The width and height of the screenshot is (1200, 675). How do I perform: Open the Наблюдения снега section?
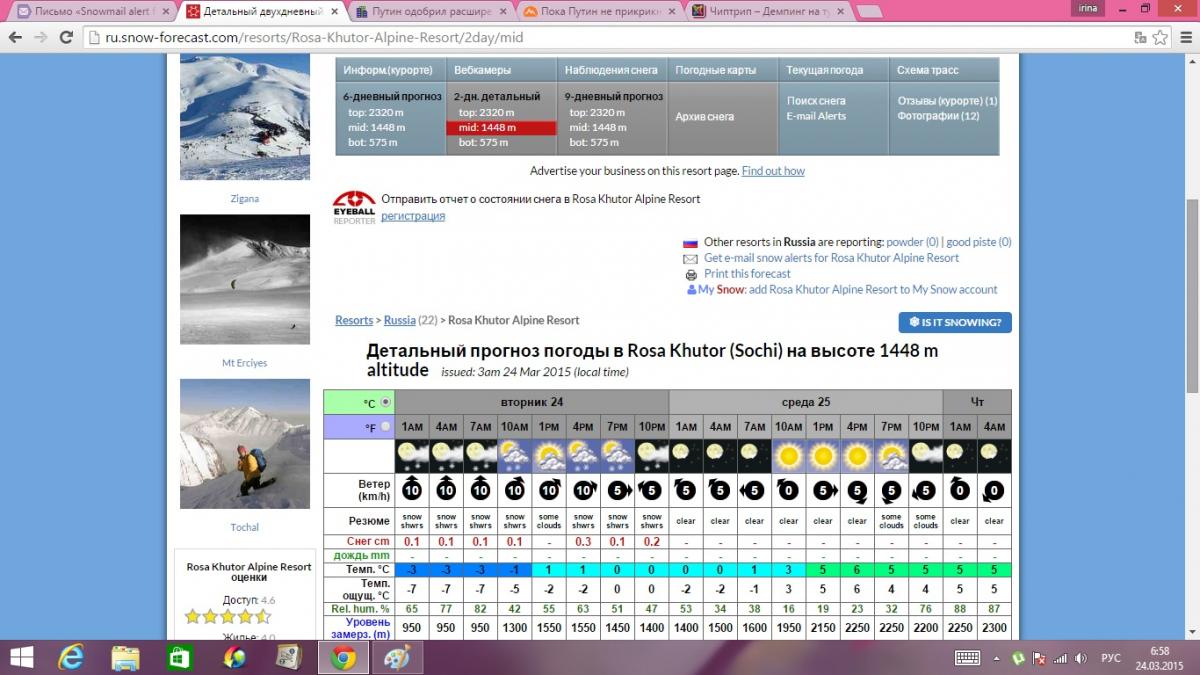(611, 71)
